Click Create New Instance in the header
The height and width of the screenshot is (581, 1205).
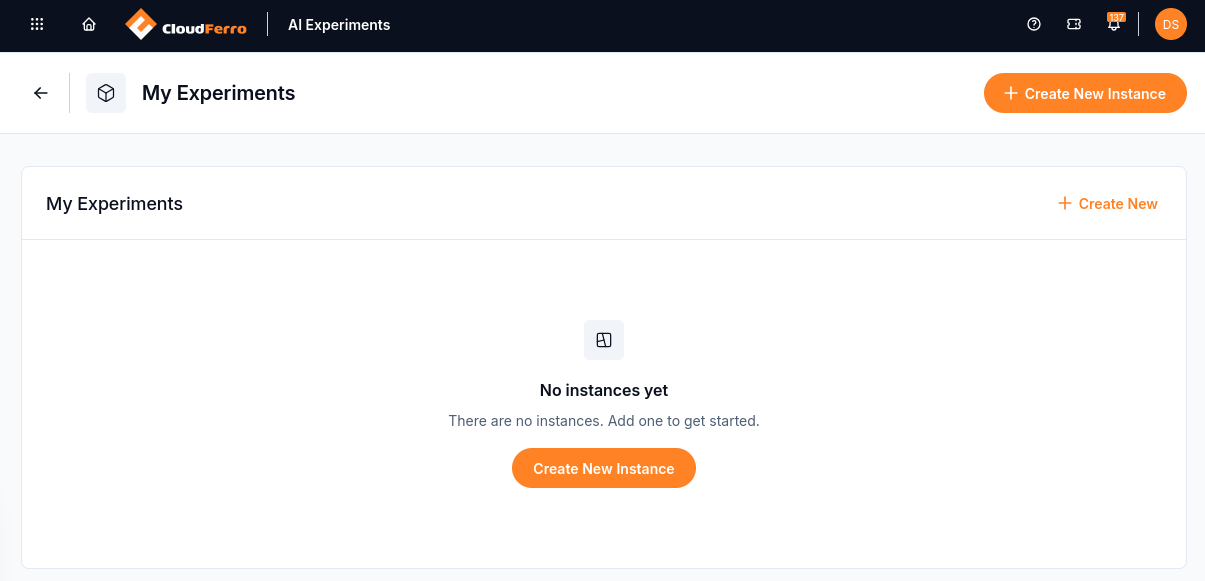[1085, 93]
